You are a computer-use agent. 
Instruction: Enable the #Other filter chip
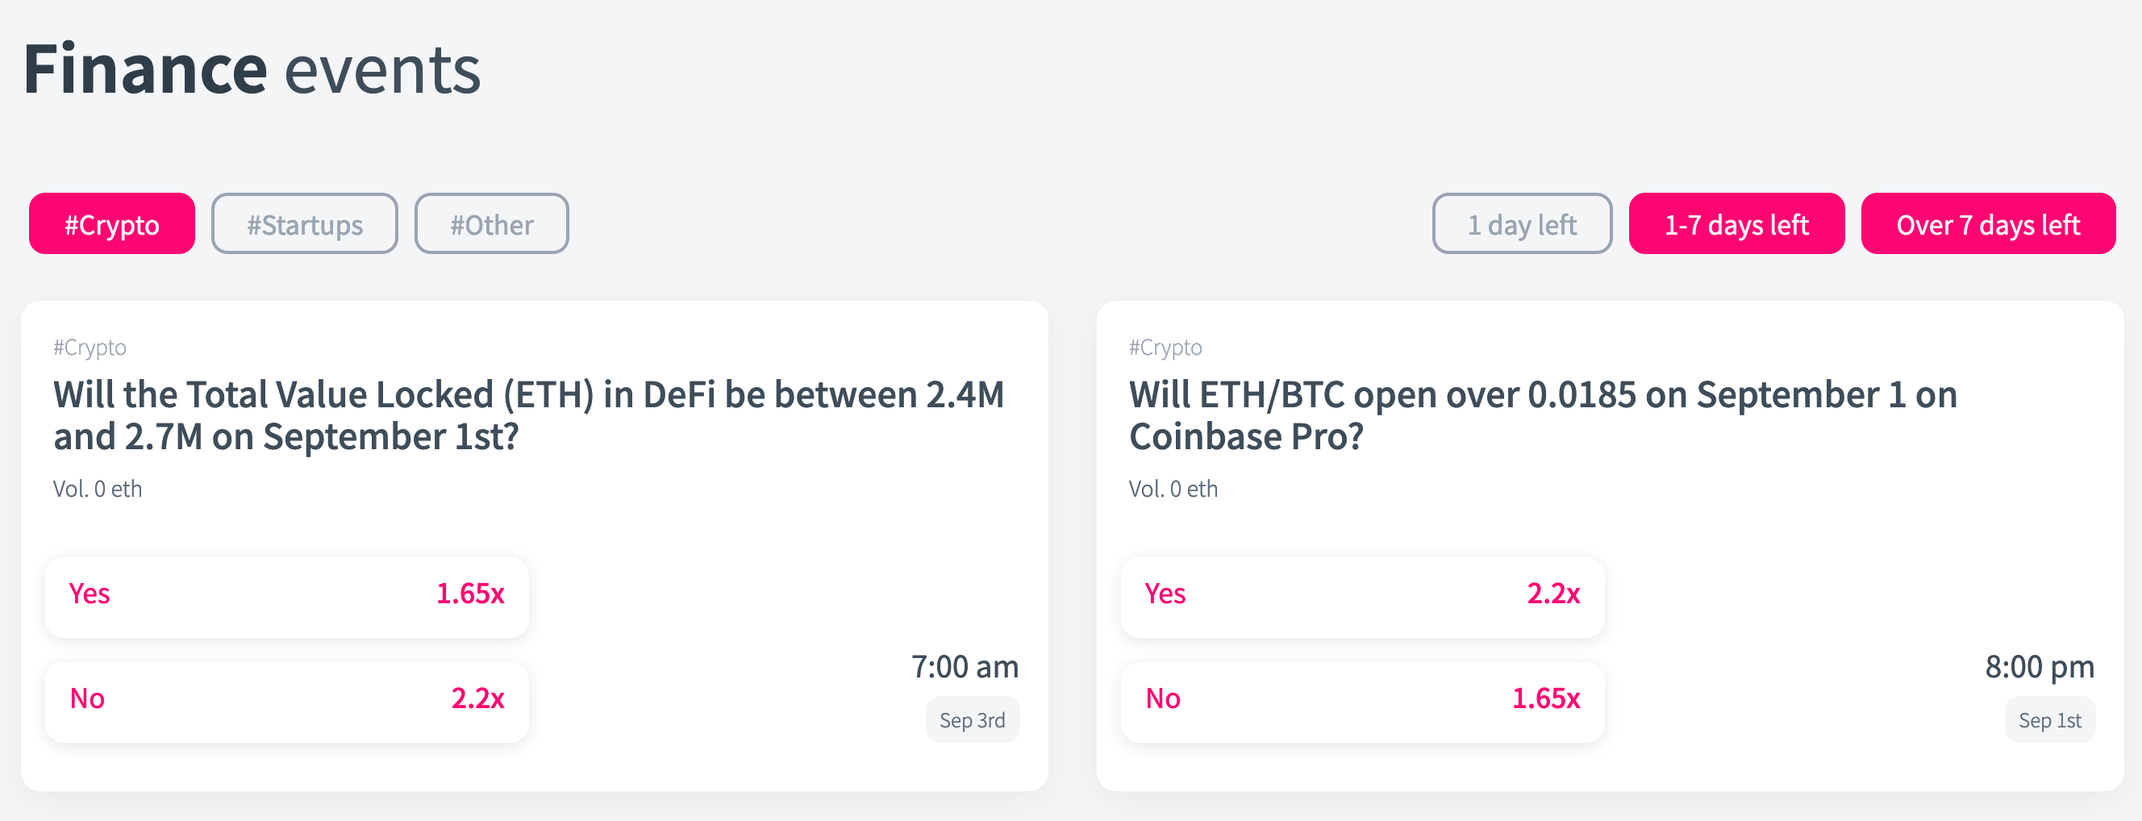(x=492, y=224)
